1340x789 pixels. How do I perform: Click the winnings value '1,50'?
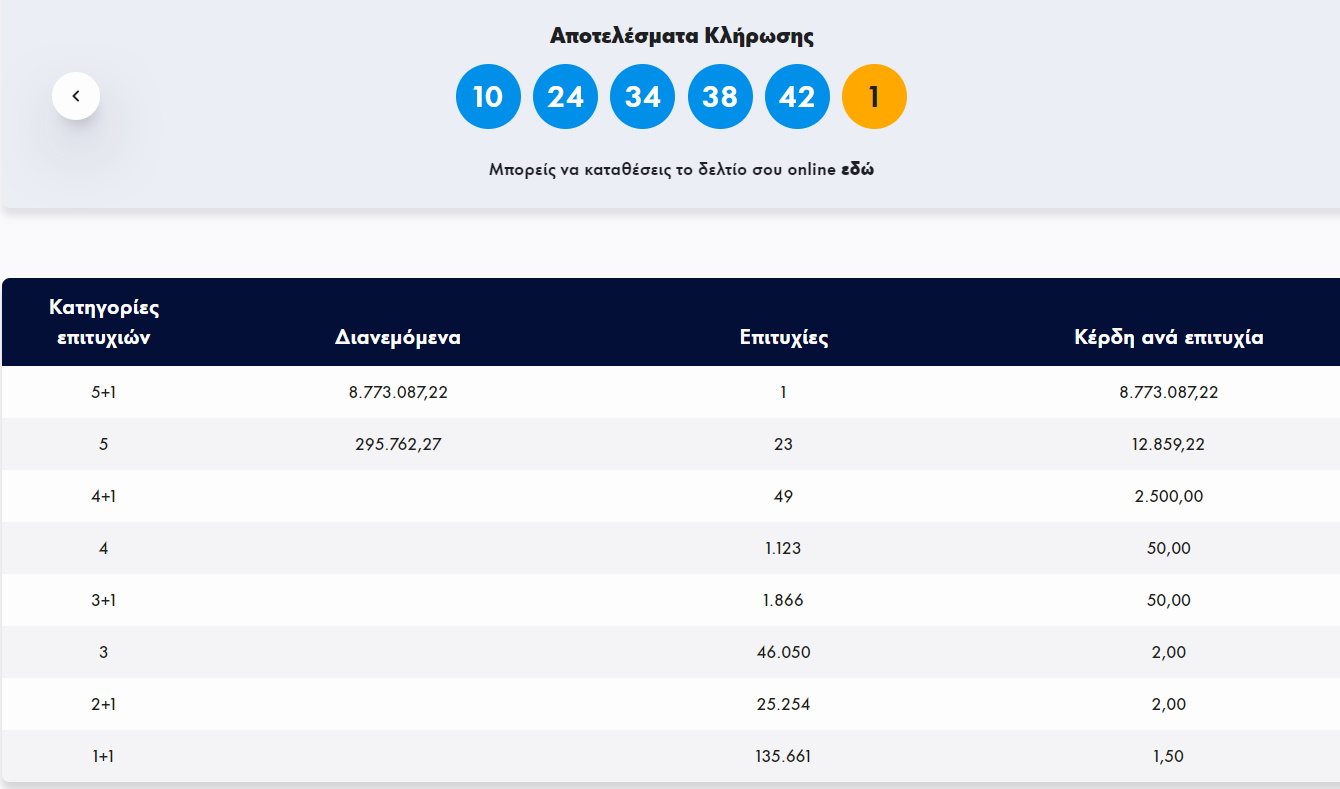click(x=1168, y=757)
